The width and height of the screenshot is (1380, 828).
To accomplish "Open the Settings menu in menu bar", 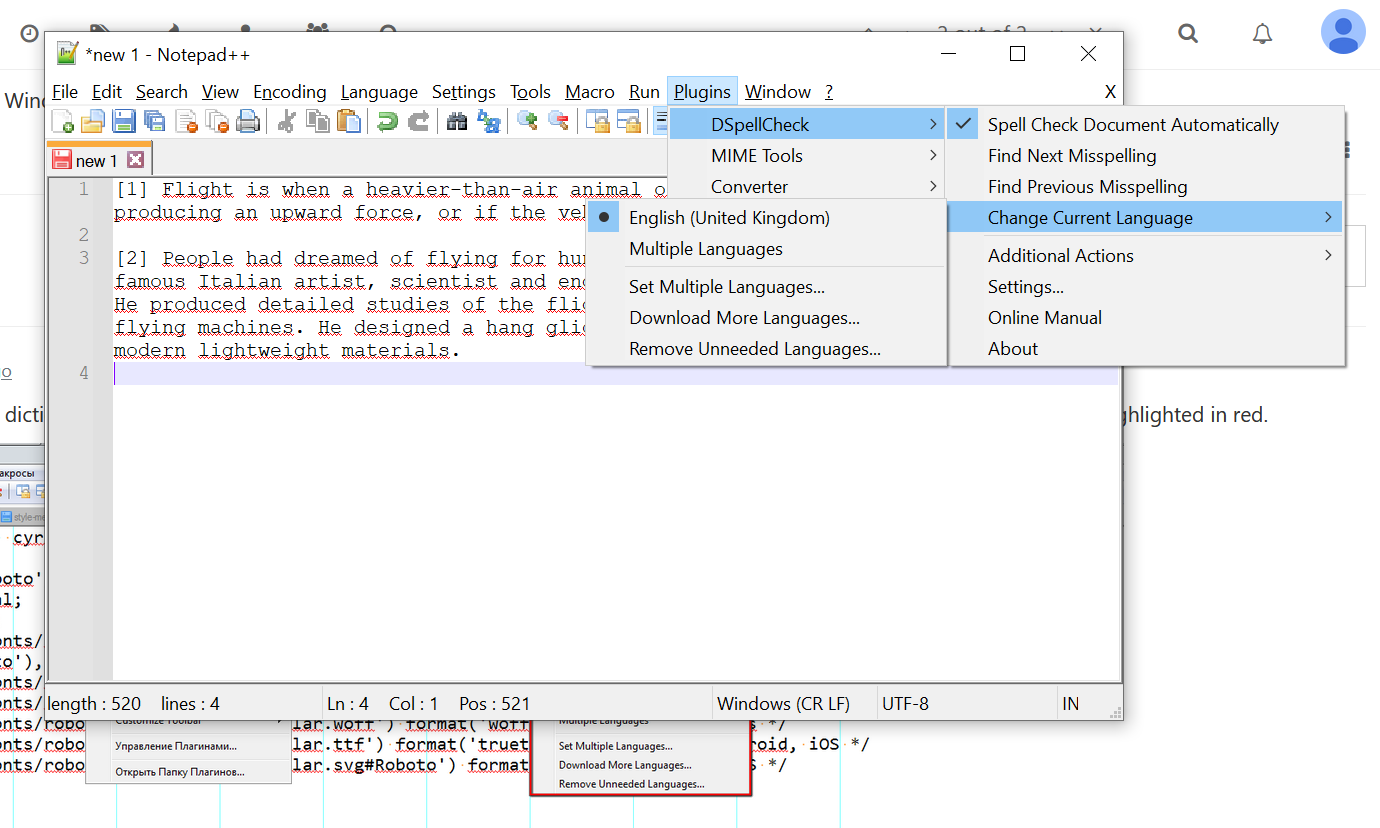I will 464,92.
